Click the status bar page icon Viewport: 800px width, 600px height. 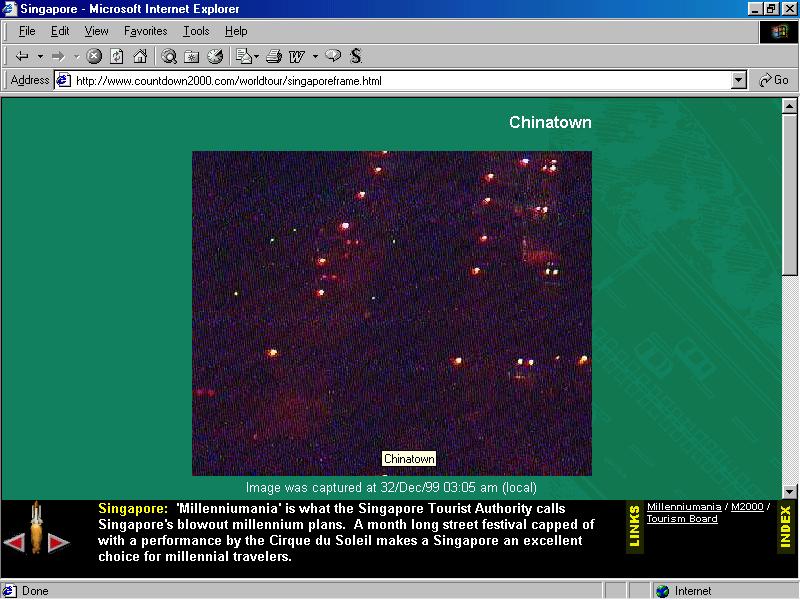point(10,591)
